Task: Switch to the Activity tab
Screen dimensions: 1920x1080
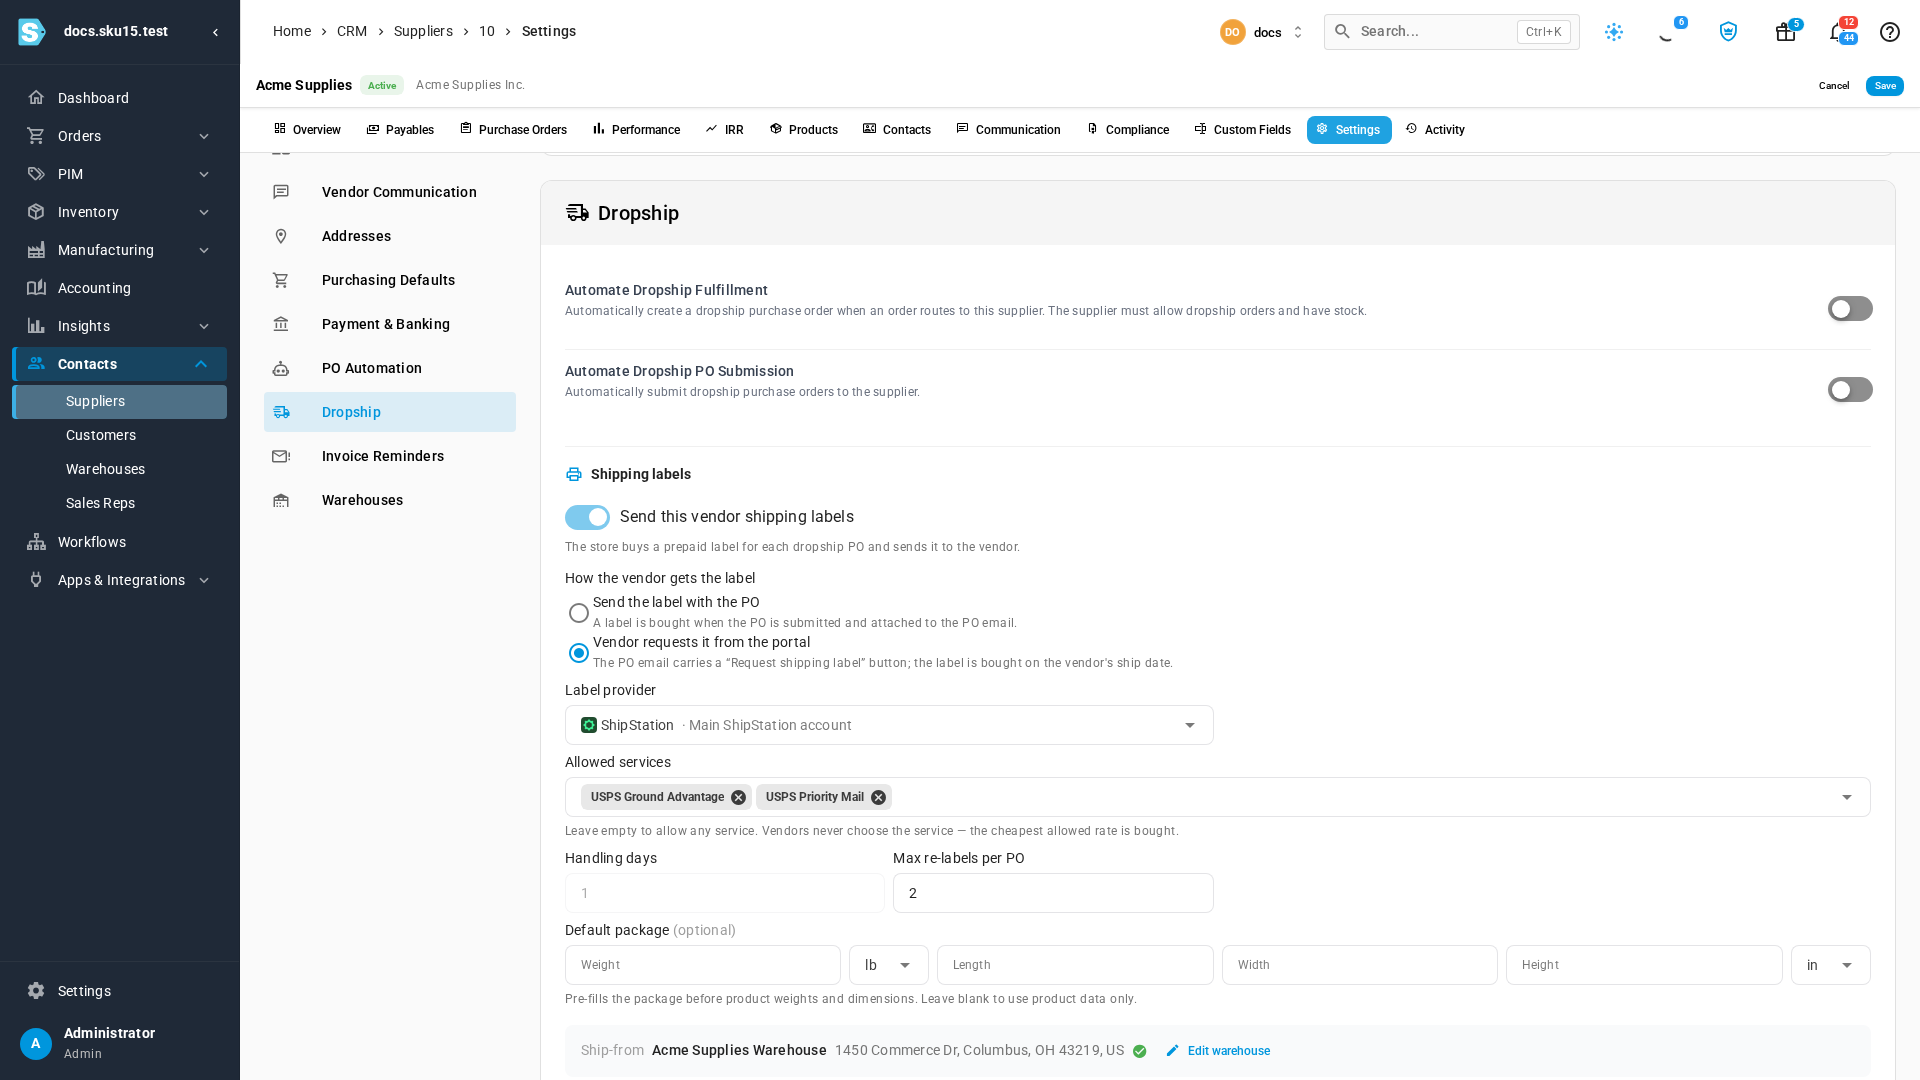Action: [x=1435, y=130]
